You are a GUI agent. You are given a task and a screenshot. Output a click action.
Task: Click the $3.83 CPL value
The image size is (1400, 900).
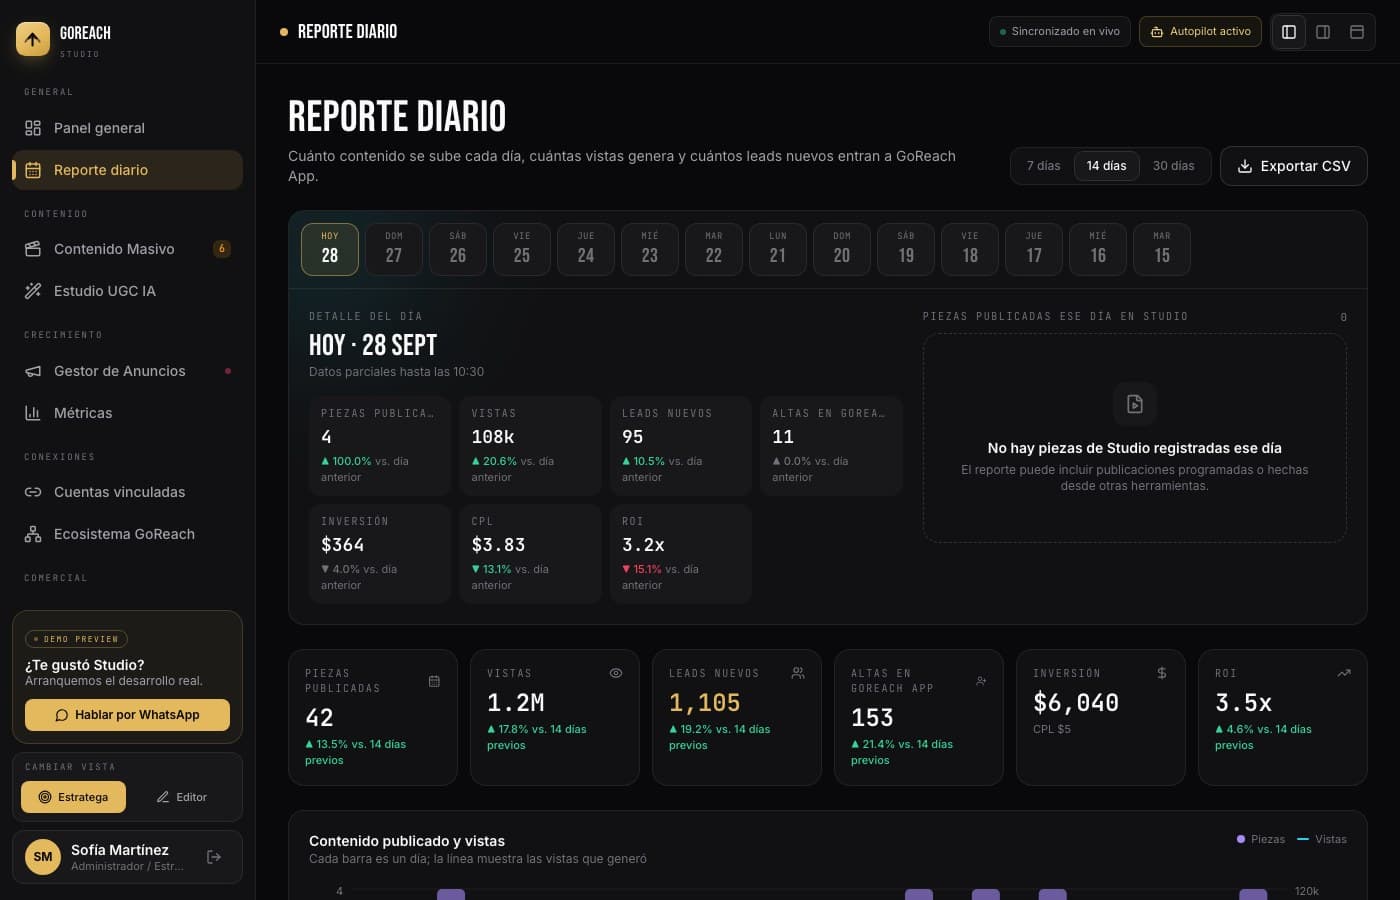[498, 545]
